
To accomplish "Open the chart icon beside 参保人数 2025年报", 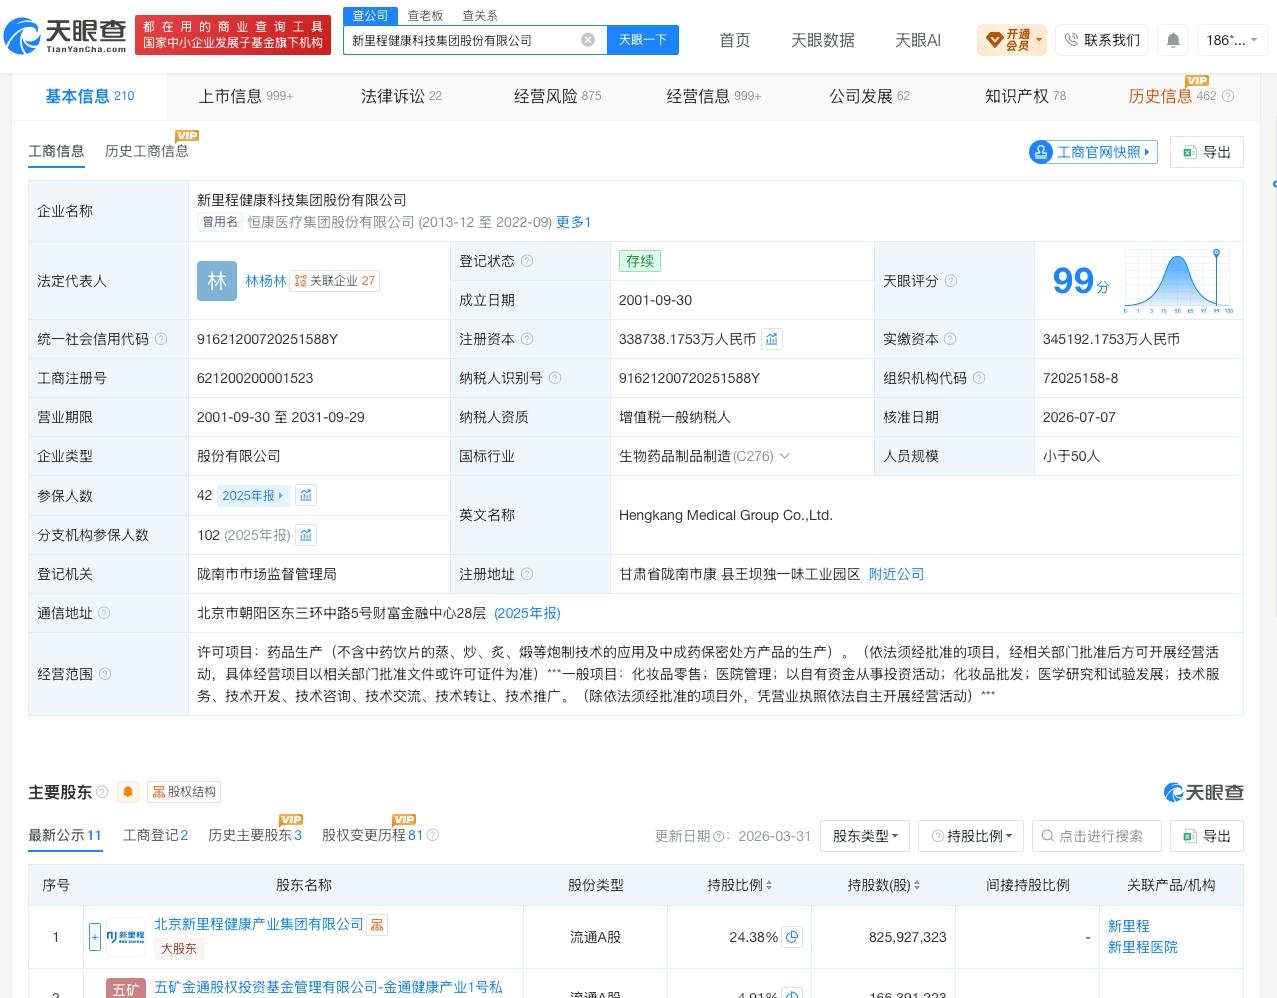I will (306, 495).
